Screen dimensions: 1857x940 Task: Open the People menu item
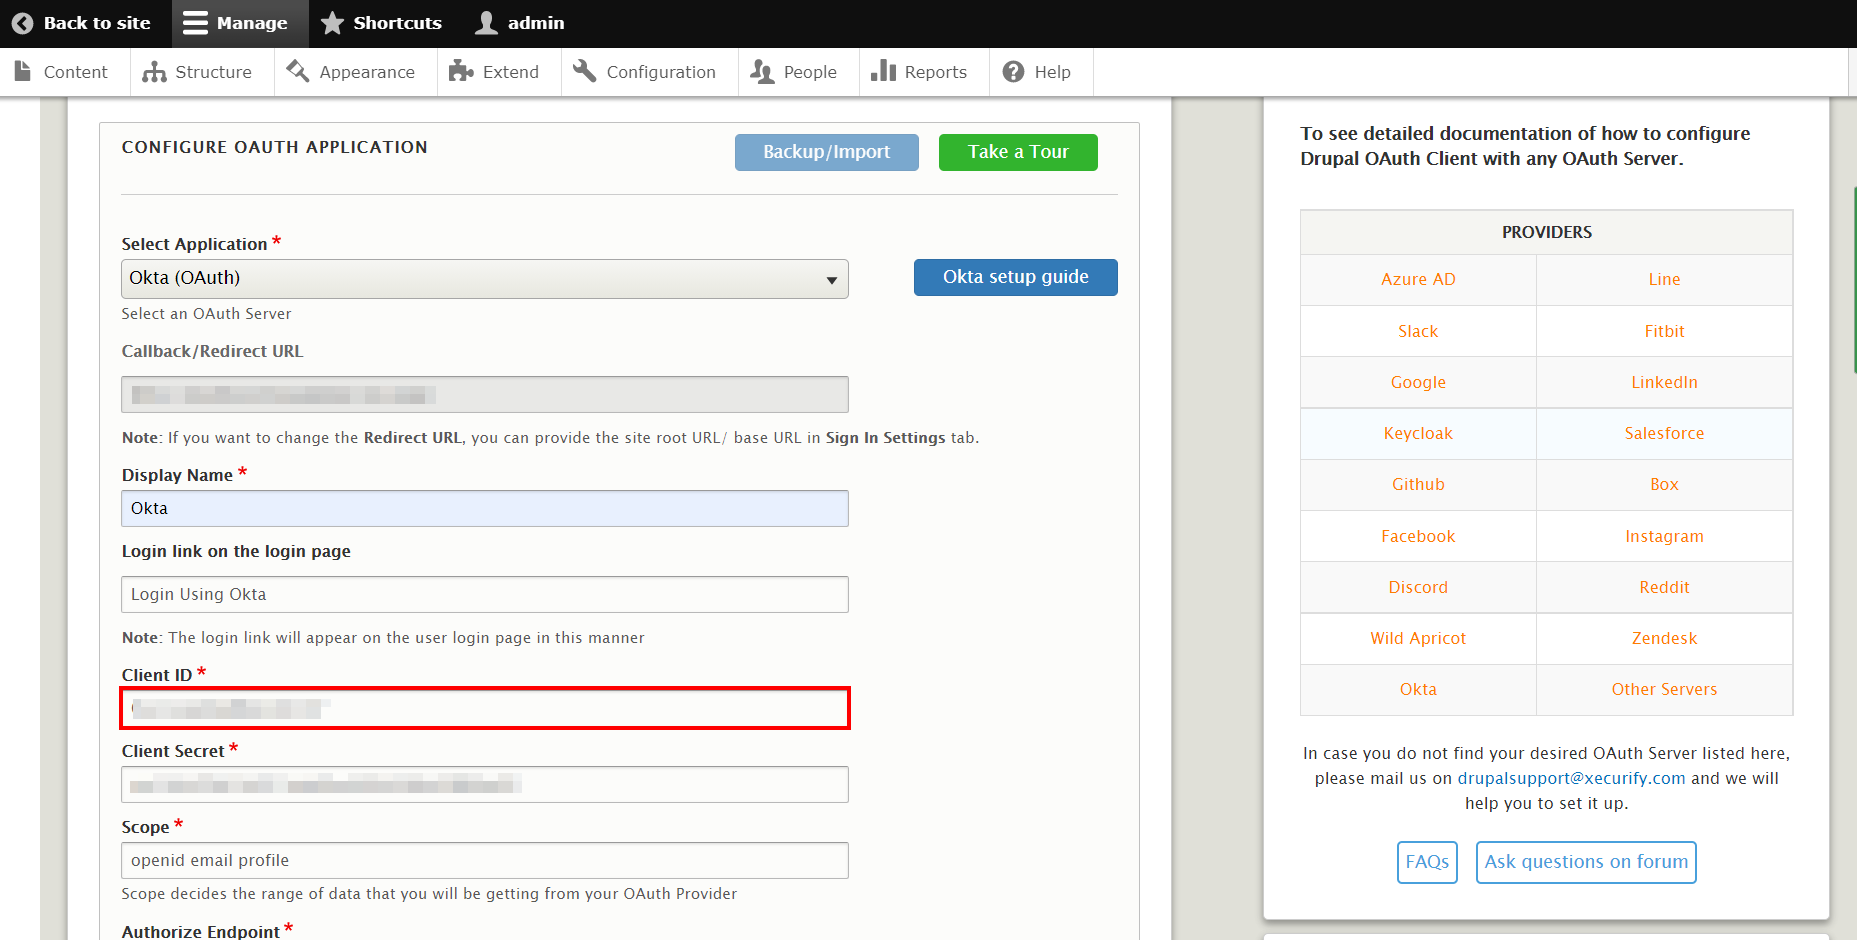coord(809,72)
